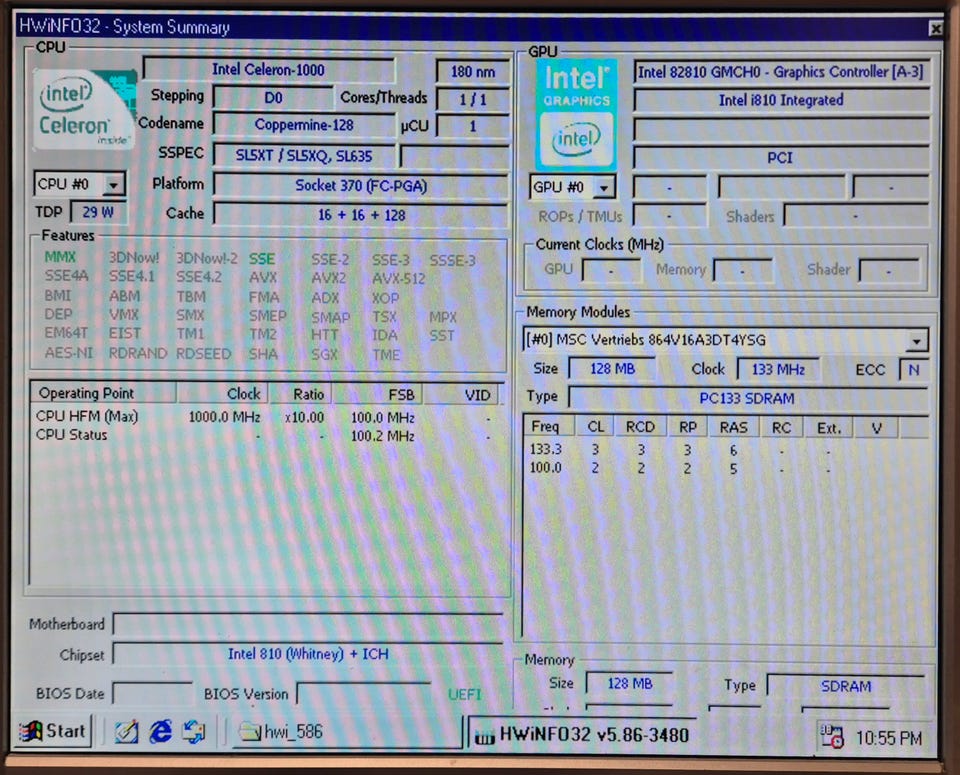Click the 10:55 PM system clock
The image size is (960, 775).
coord(888,738)
